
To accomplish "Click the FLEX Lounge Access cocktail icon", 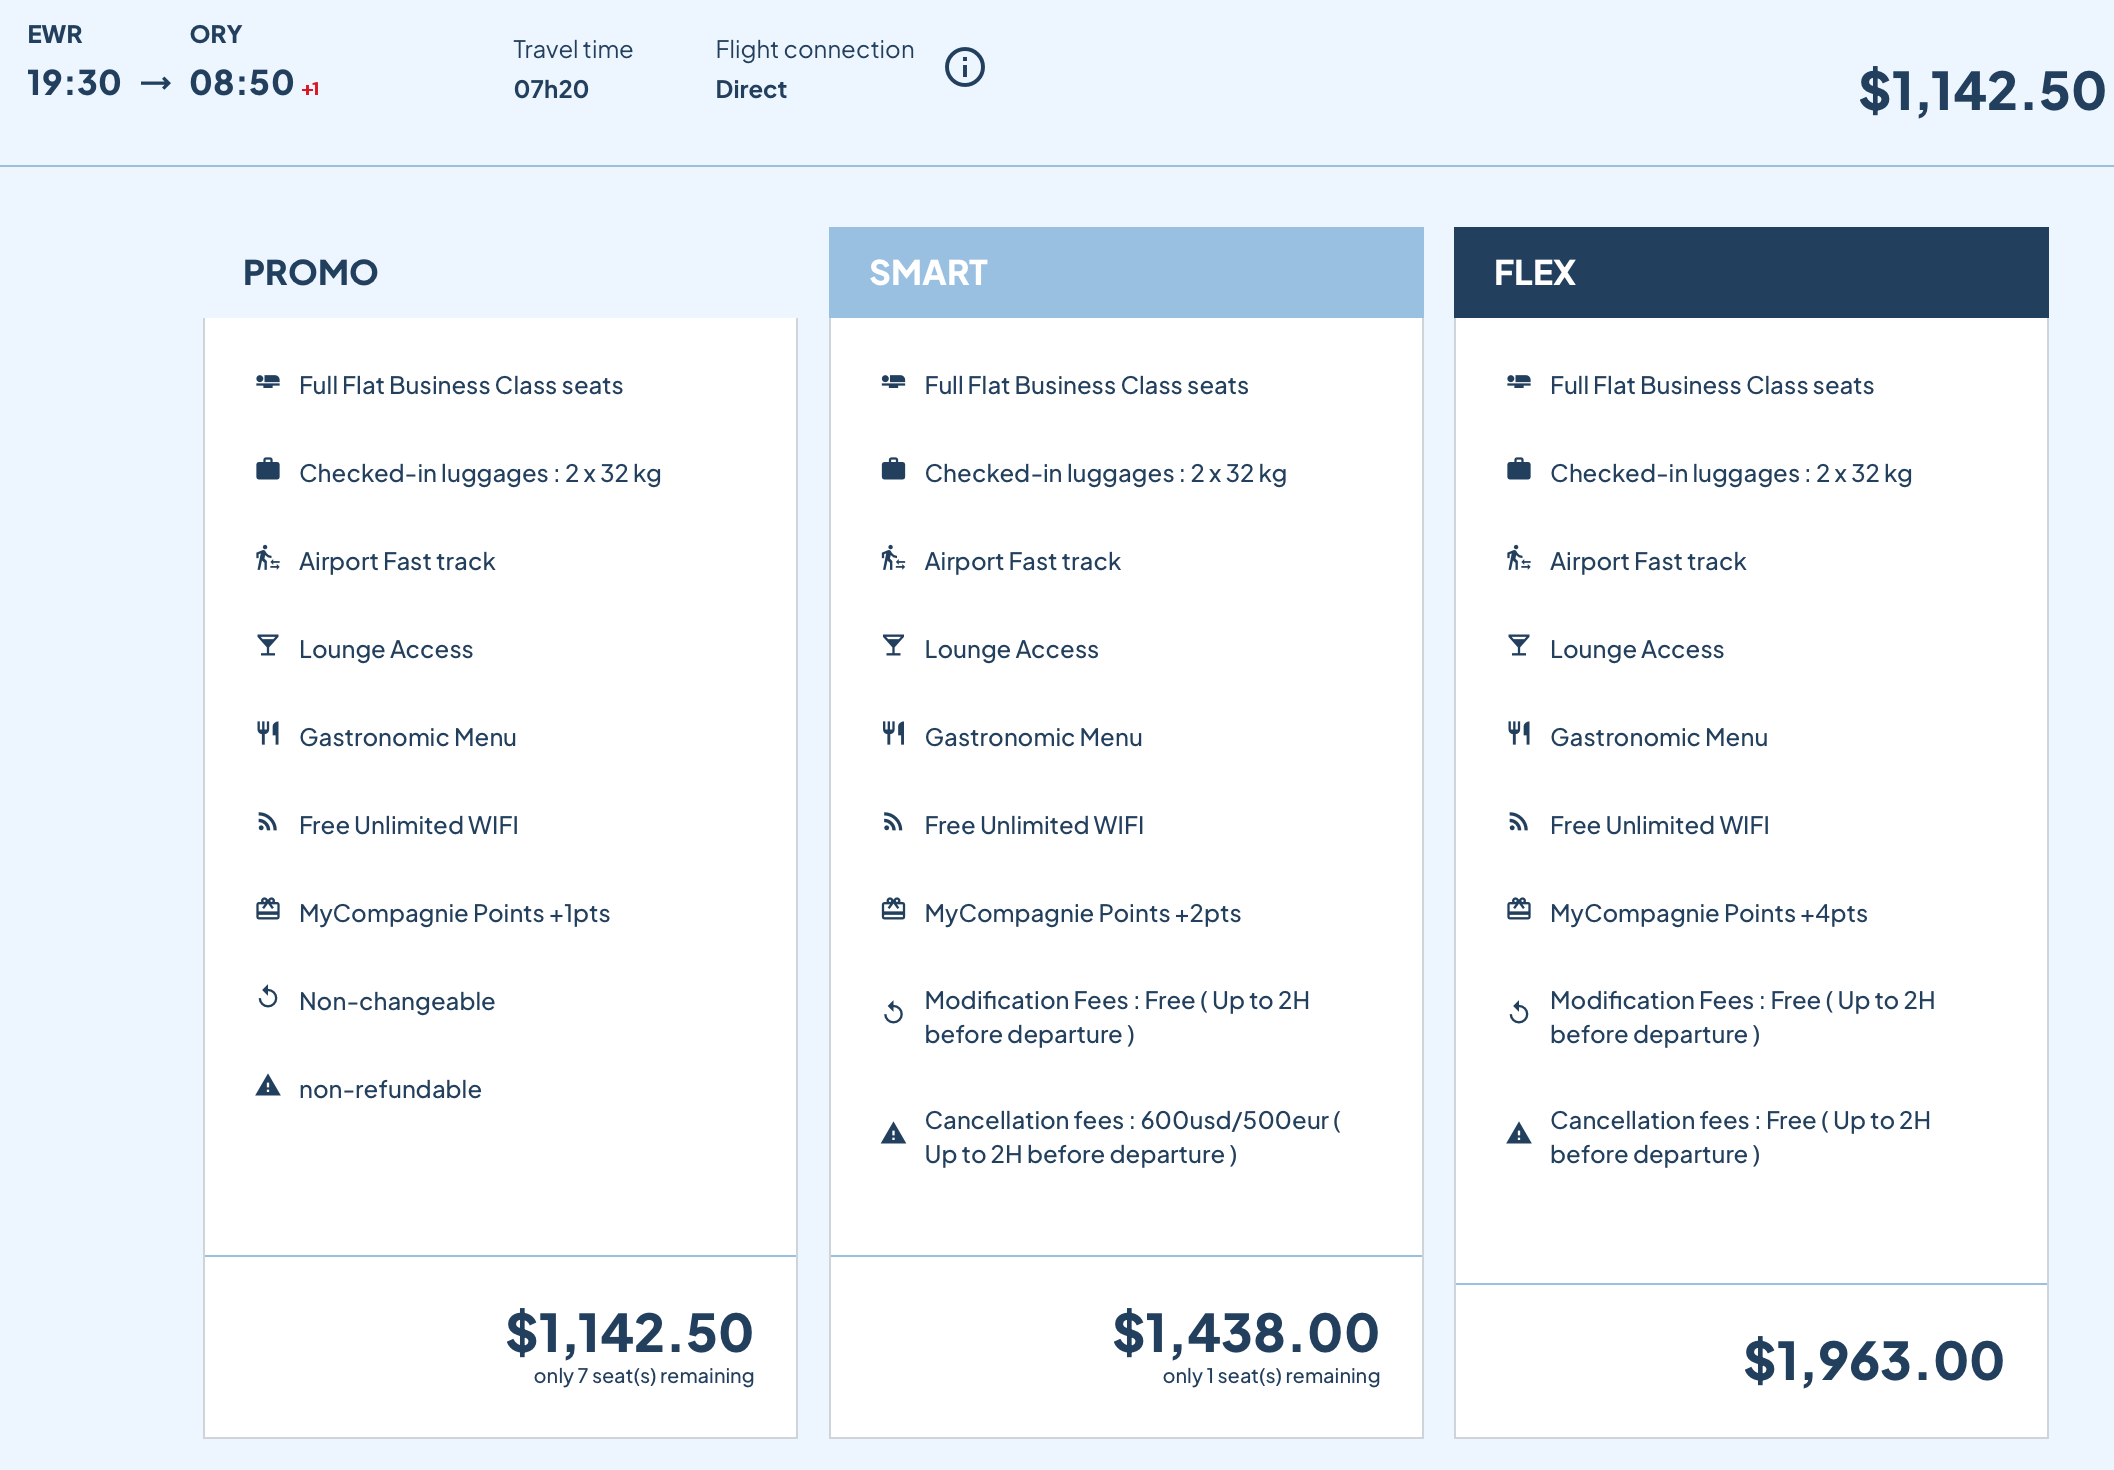I will pyautogui.click(x=1518, y=646).
